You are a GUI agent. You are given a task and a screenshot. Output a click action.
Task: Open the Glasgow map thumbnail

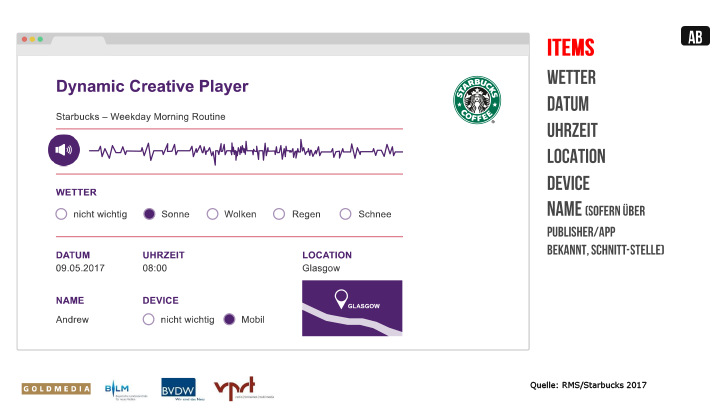352,308
